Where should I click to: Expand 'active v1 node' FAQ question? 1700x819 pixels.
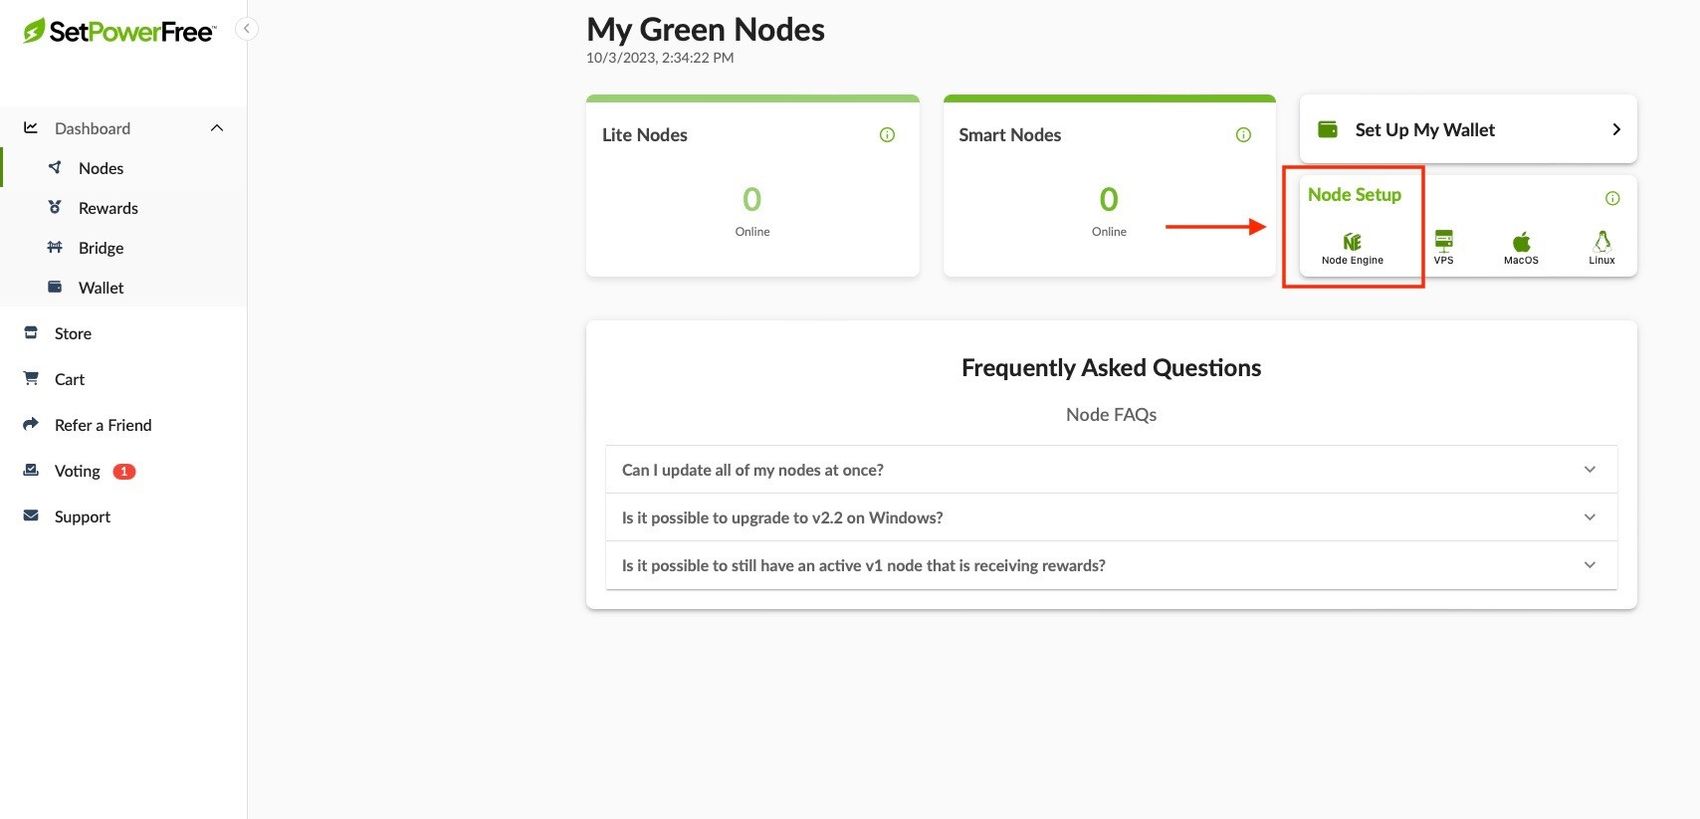(x=1111, y=565)
